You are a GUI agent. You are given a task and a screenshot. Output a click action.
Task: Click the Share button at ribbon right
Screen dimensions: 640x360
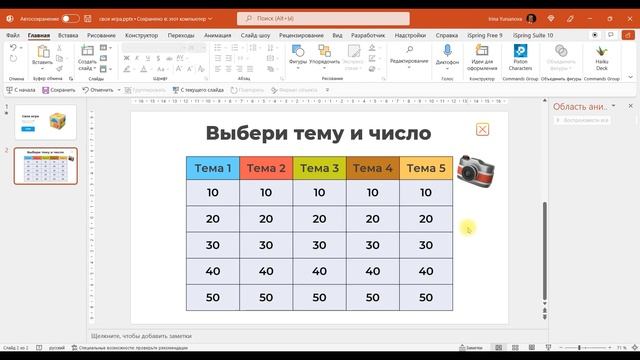click(x=628, y=35)
